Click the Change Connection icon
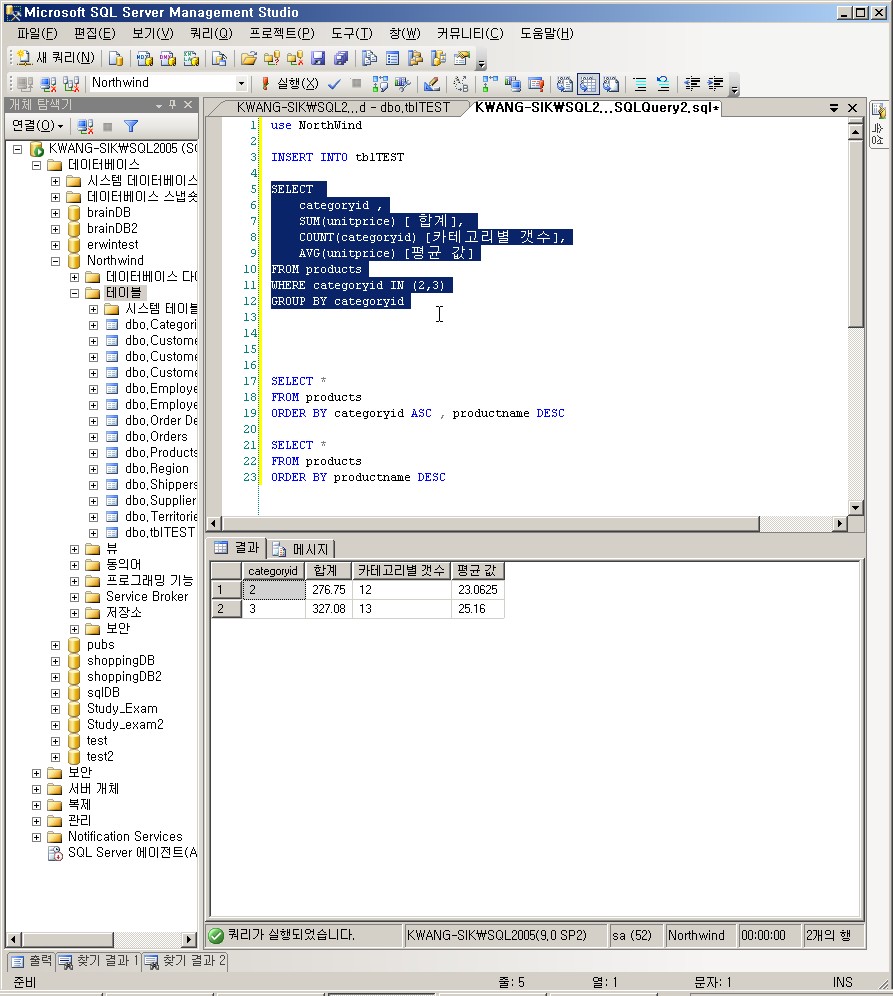 tap(71, 83)
